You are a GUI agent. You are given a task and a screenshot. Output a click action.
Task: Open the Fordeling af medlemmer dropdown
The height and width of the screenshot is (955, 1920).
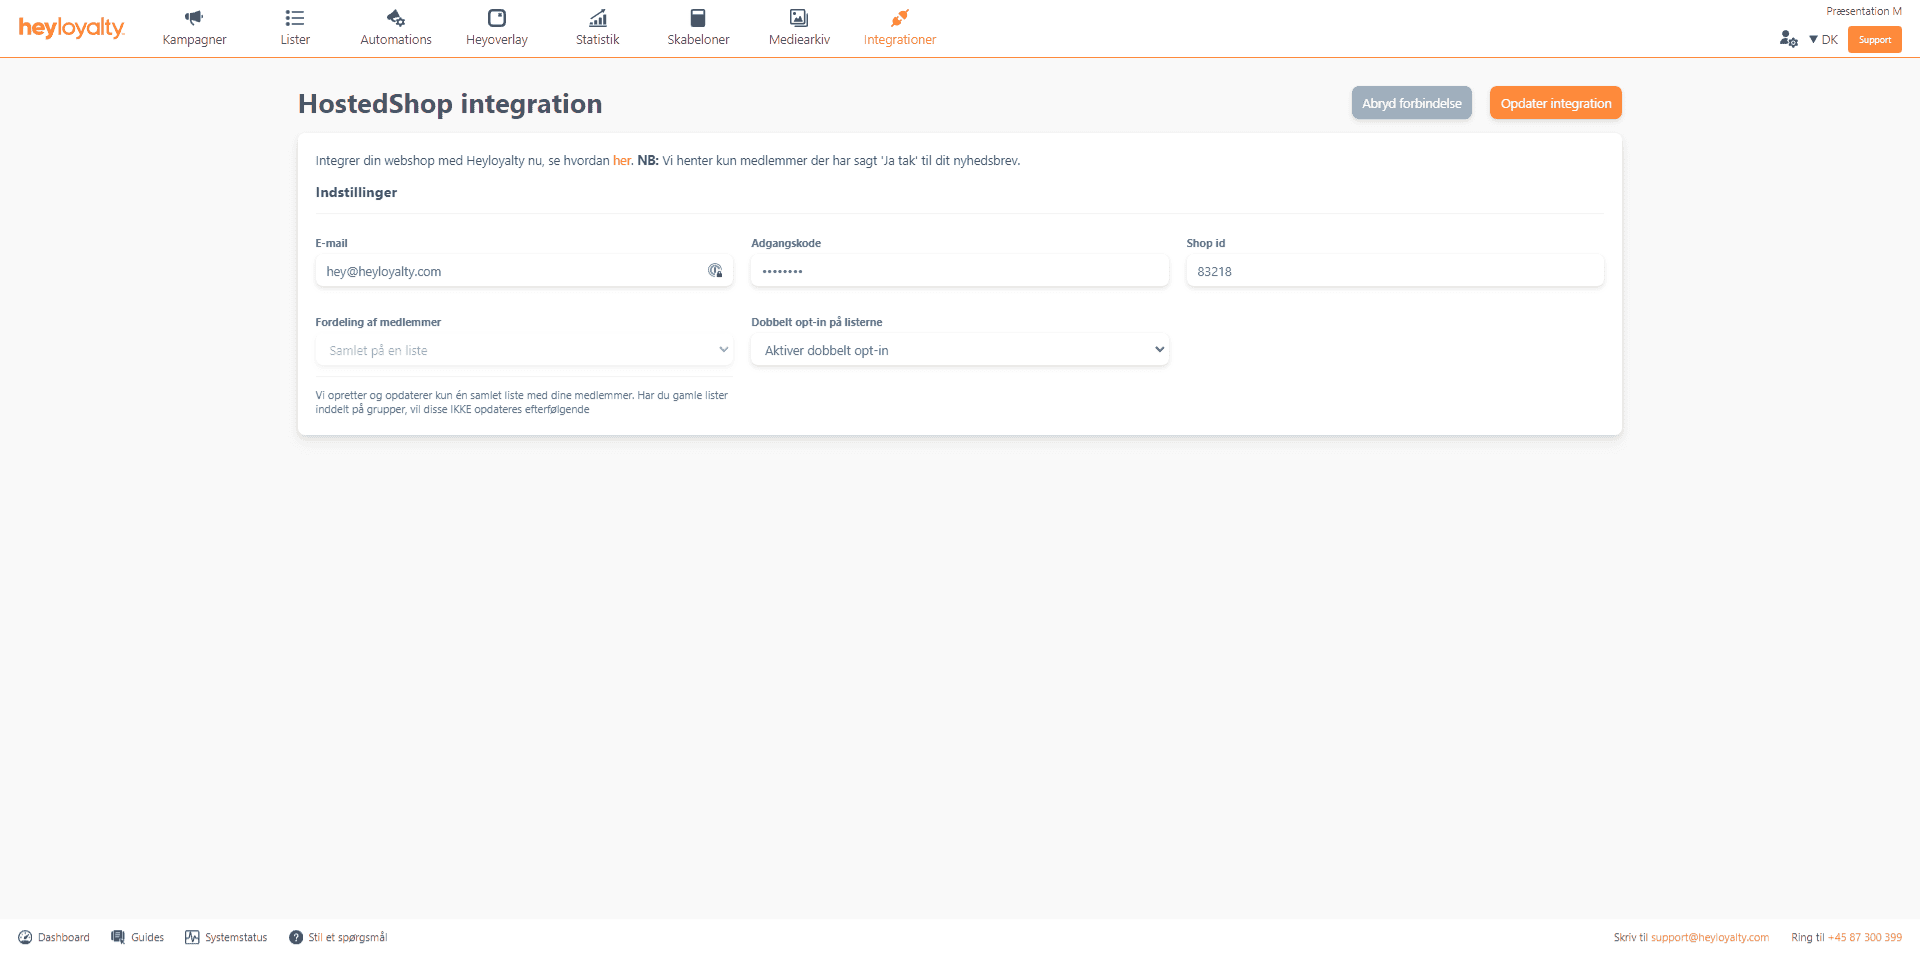pyautogui.click(x=524, y=350)
